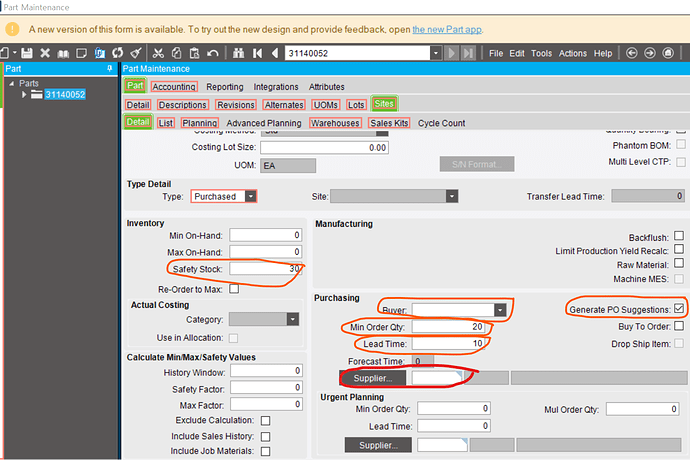Open the Memo note icon
This screenshot has height=460, width=690.
pos(81,53)
